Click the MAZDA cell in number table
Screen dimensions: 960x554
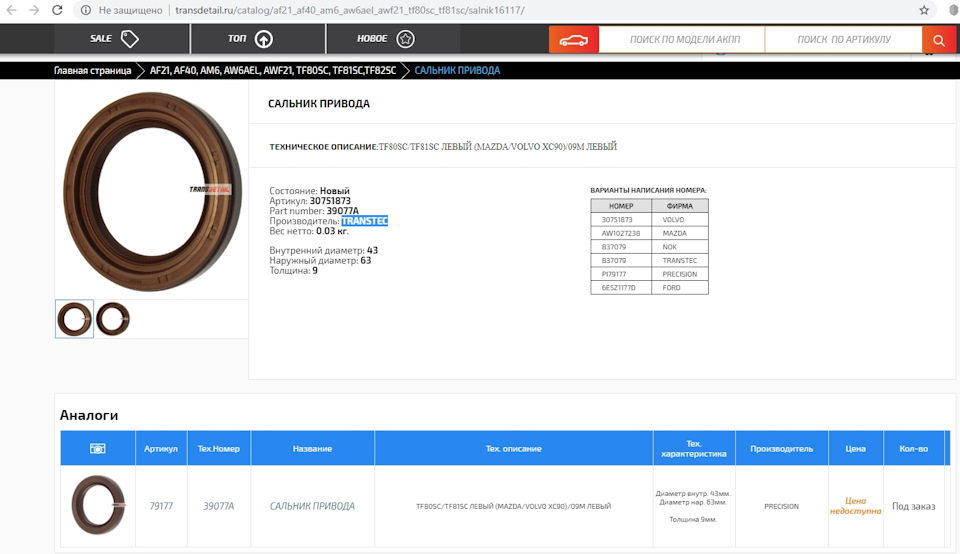click(680, 233)
